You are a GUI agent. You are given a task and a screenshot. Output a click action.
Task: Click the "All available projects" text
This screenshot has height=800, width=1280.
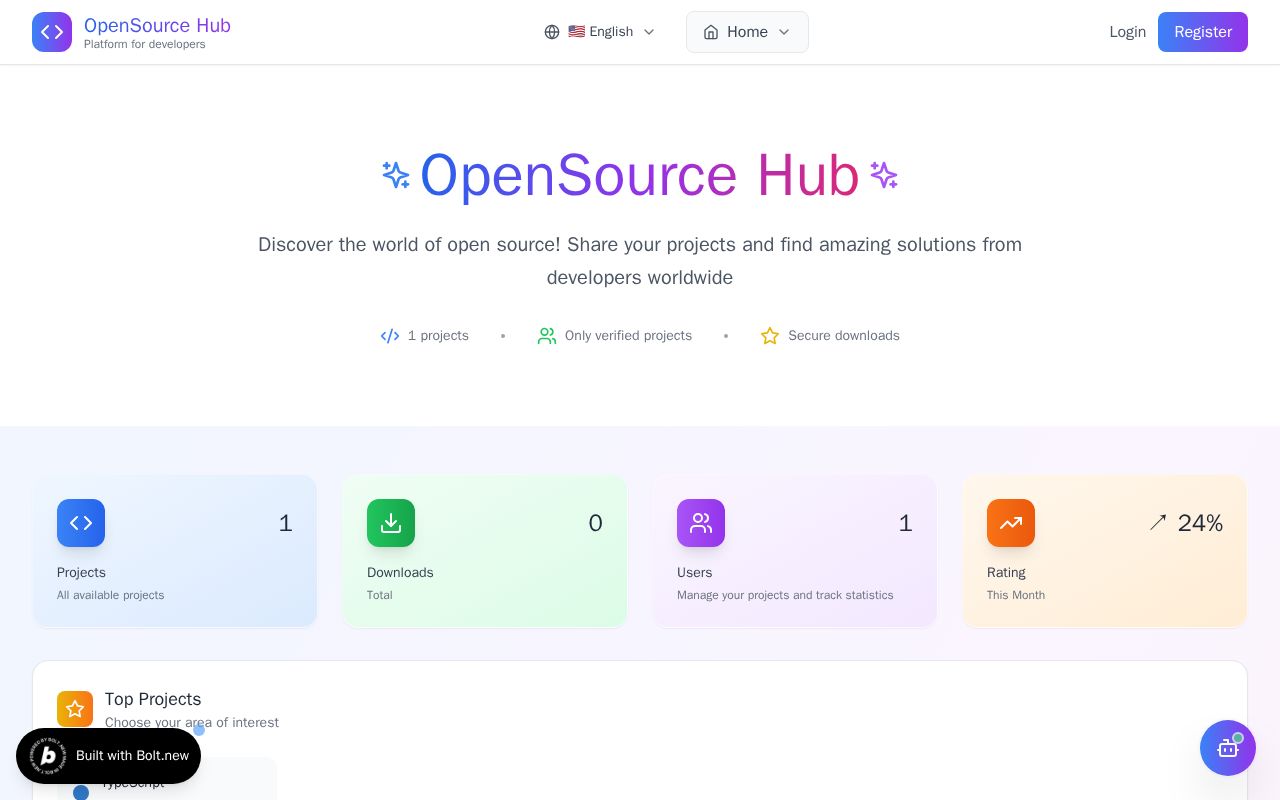click(110, 595)
